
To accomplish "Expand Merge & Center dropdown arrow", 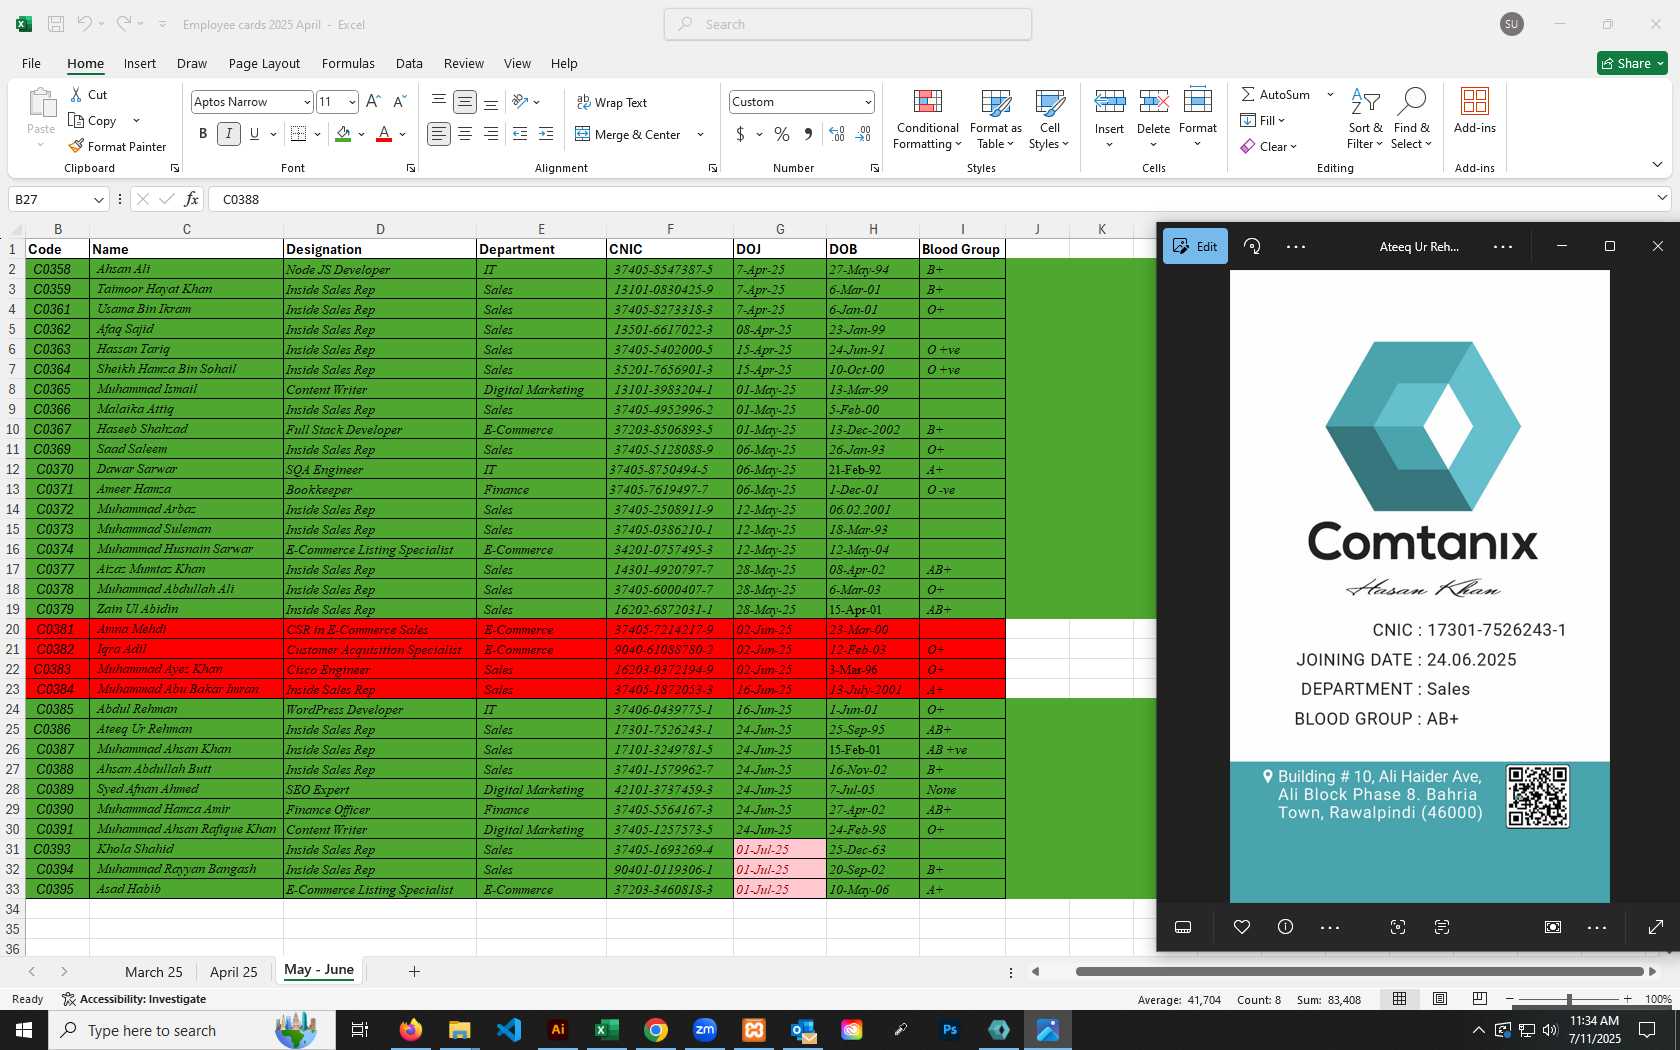I will pos(700,134).
